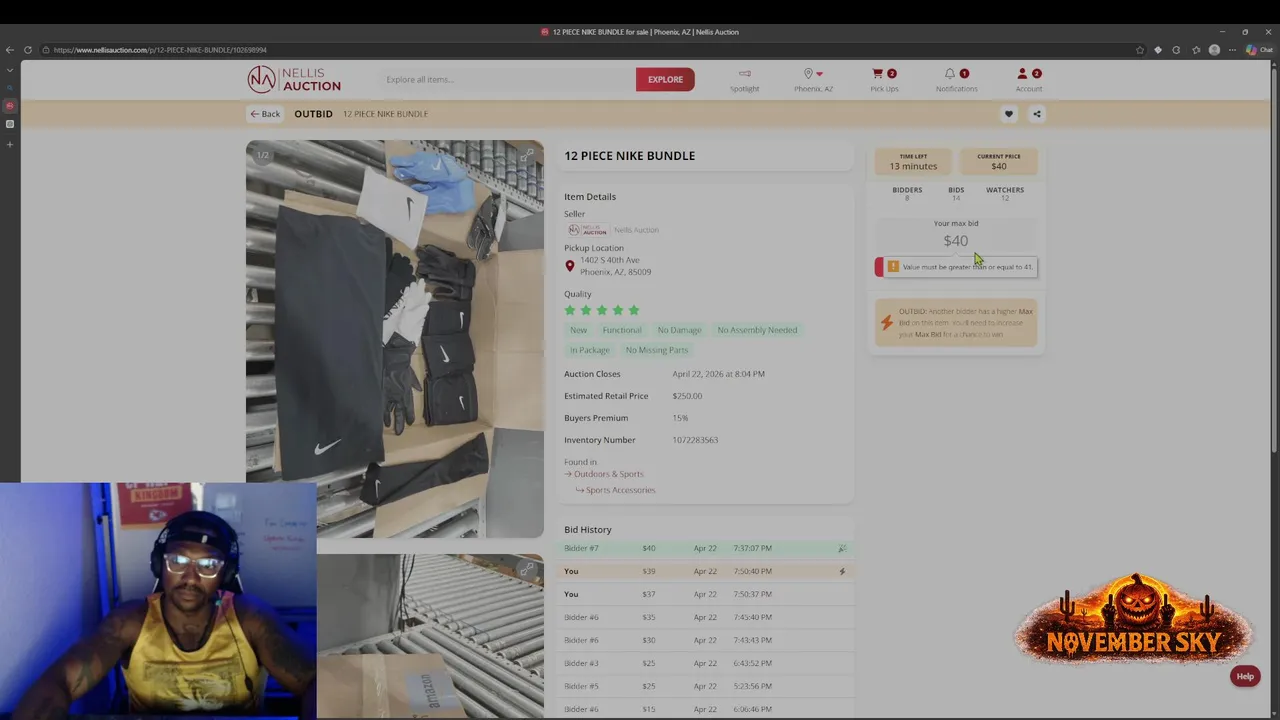
Task: Click the Time Left 13 minutes box
Action: pyautogui.click(x=913, y=162)
